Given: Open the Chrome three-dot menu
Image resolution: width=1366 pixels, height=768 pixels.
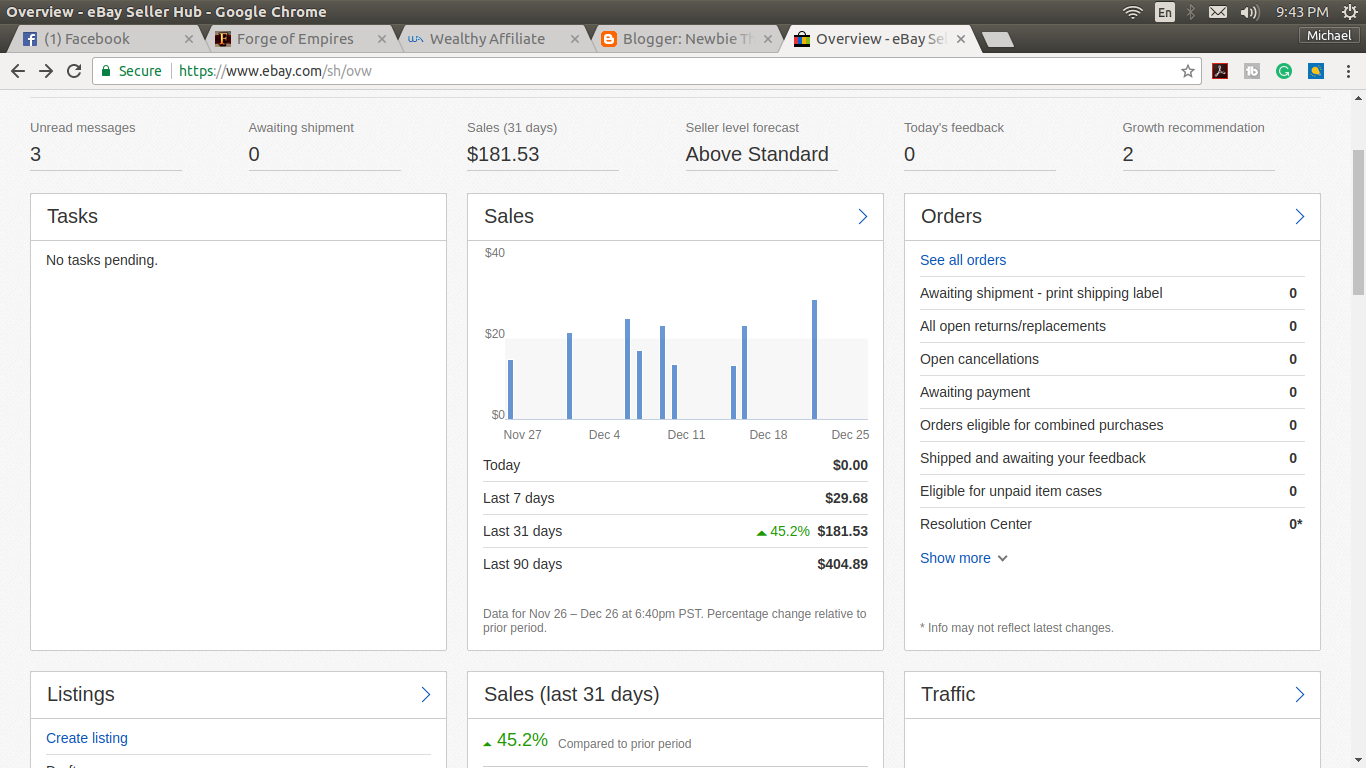Looking at the screenshot, I should 1348,71.
